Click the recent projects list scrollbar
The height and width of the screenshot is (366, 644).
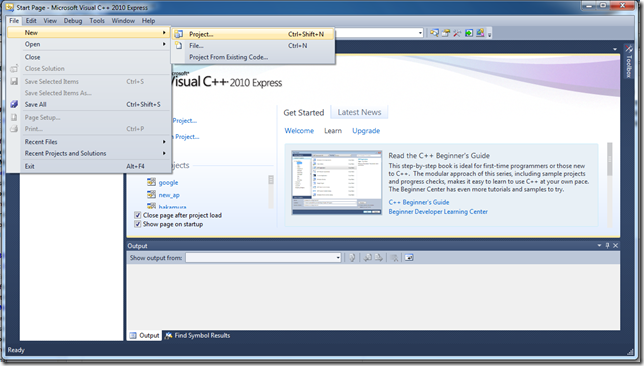[x=271, y=191]
